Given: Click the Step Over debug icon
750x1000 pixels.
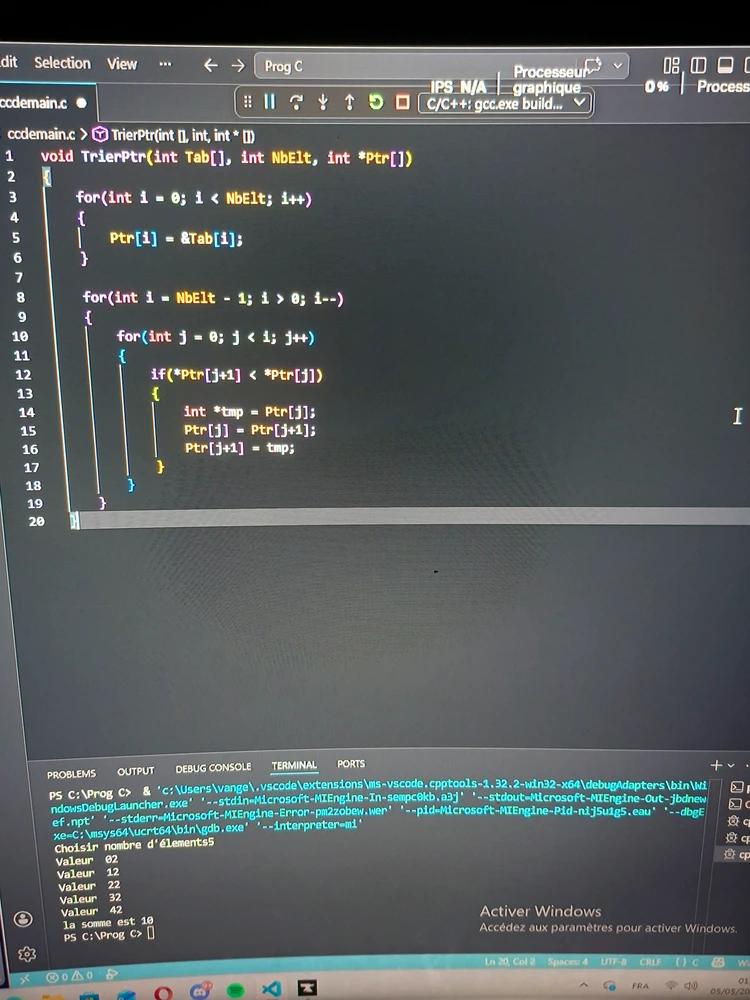Looking at the screenshot, I should (x=296, y=102).
